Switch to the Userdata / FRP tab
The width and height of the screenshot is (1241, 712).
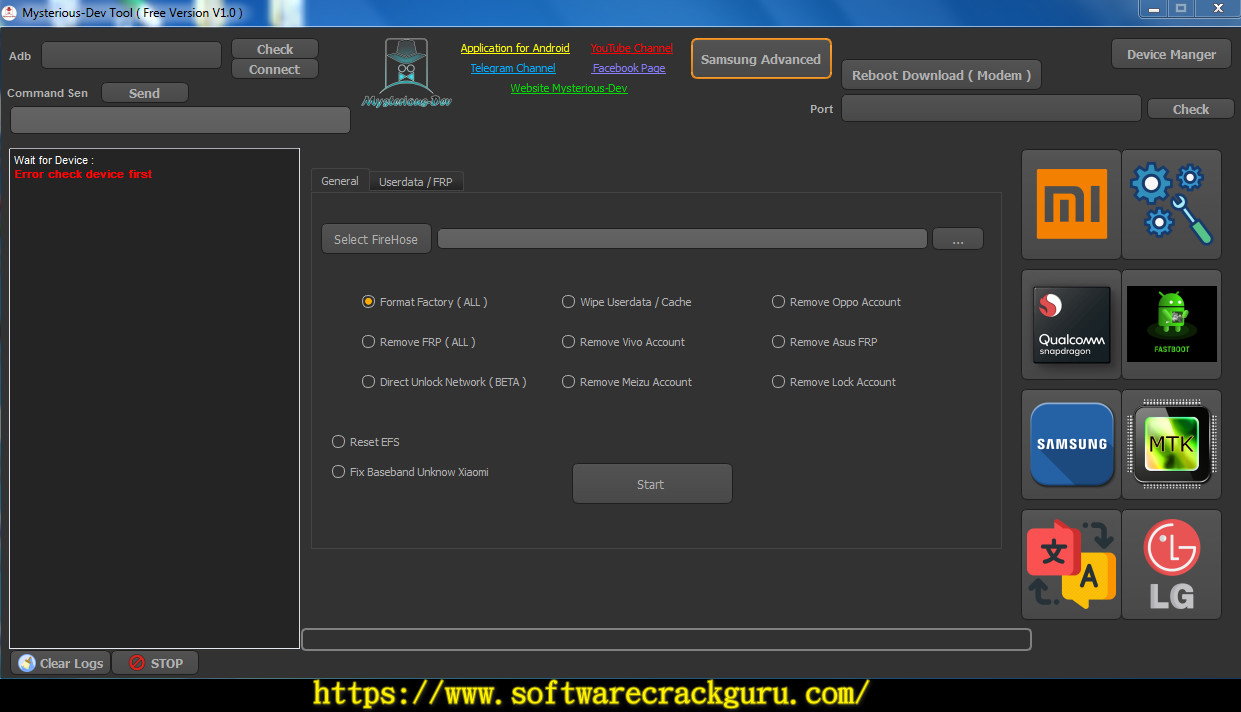click(416, 182)
